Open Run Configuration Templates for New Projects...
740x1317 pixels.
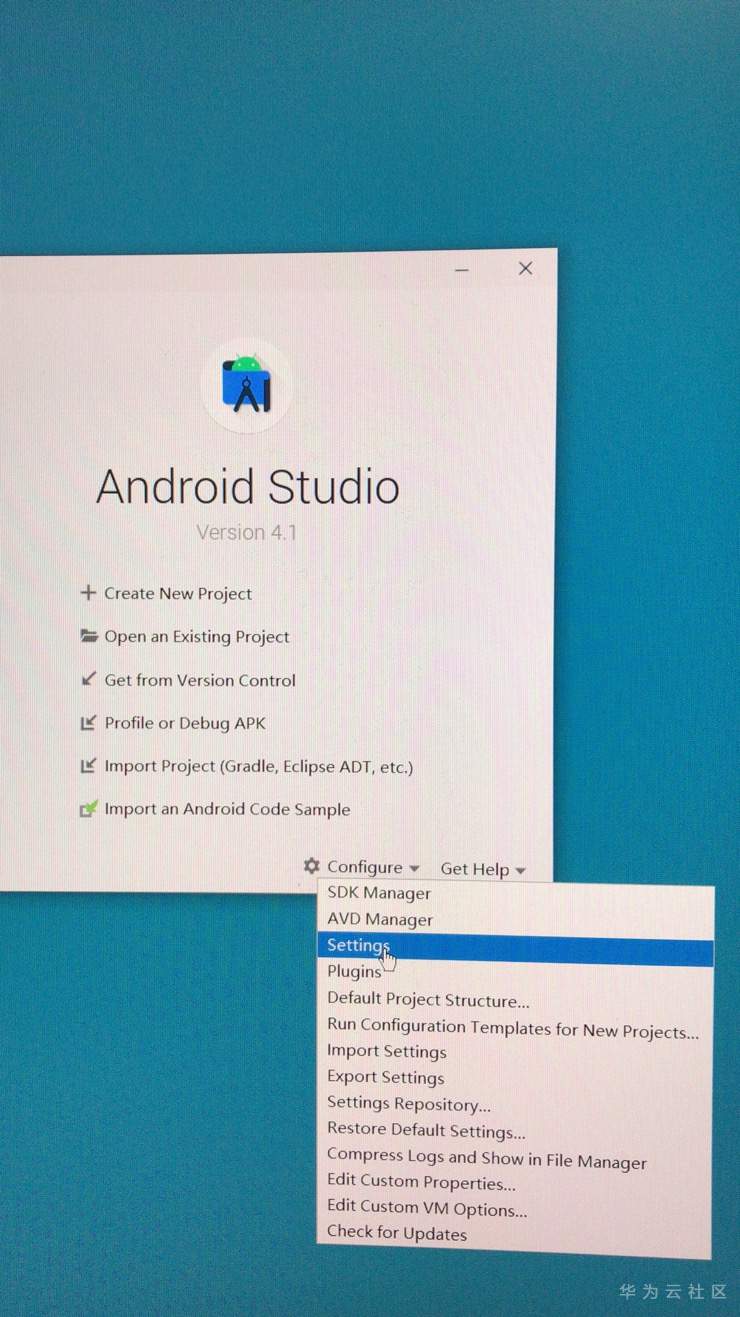pos(515,1027)
